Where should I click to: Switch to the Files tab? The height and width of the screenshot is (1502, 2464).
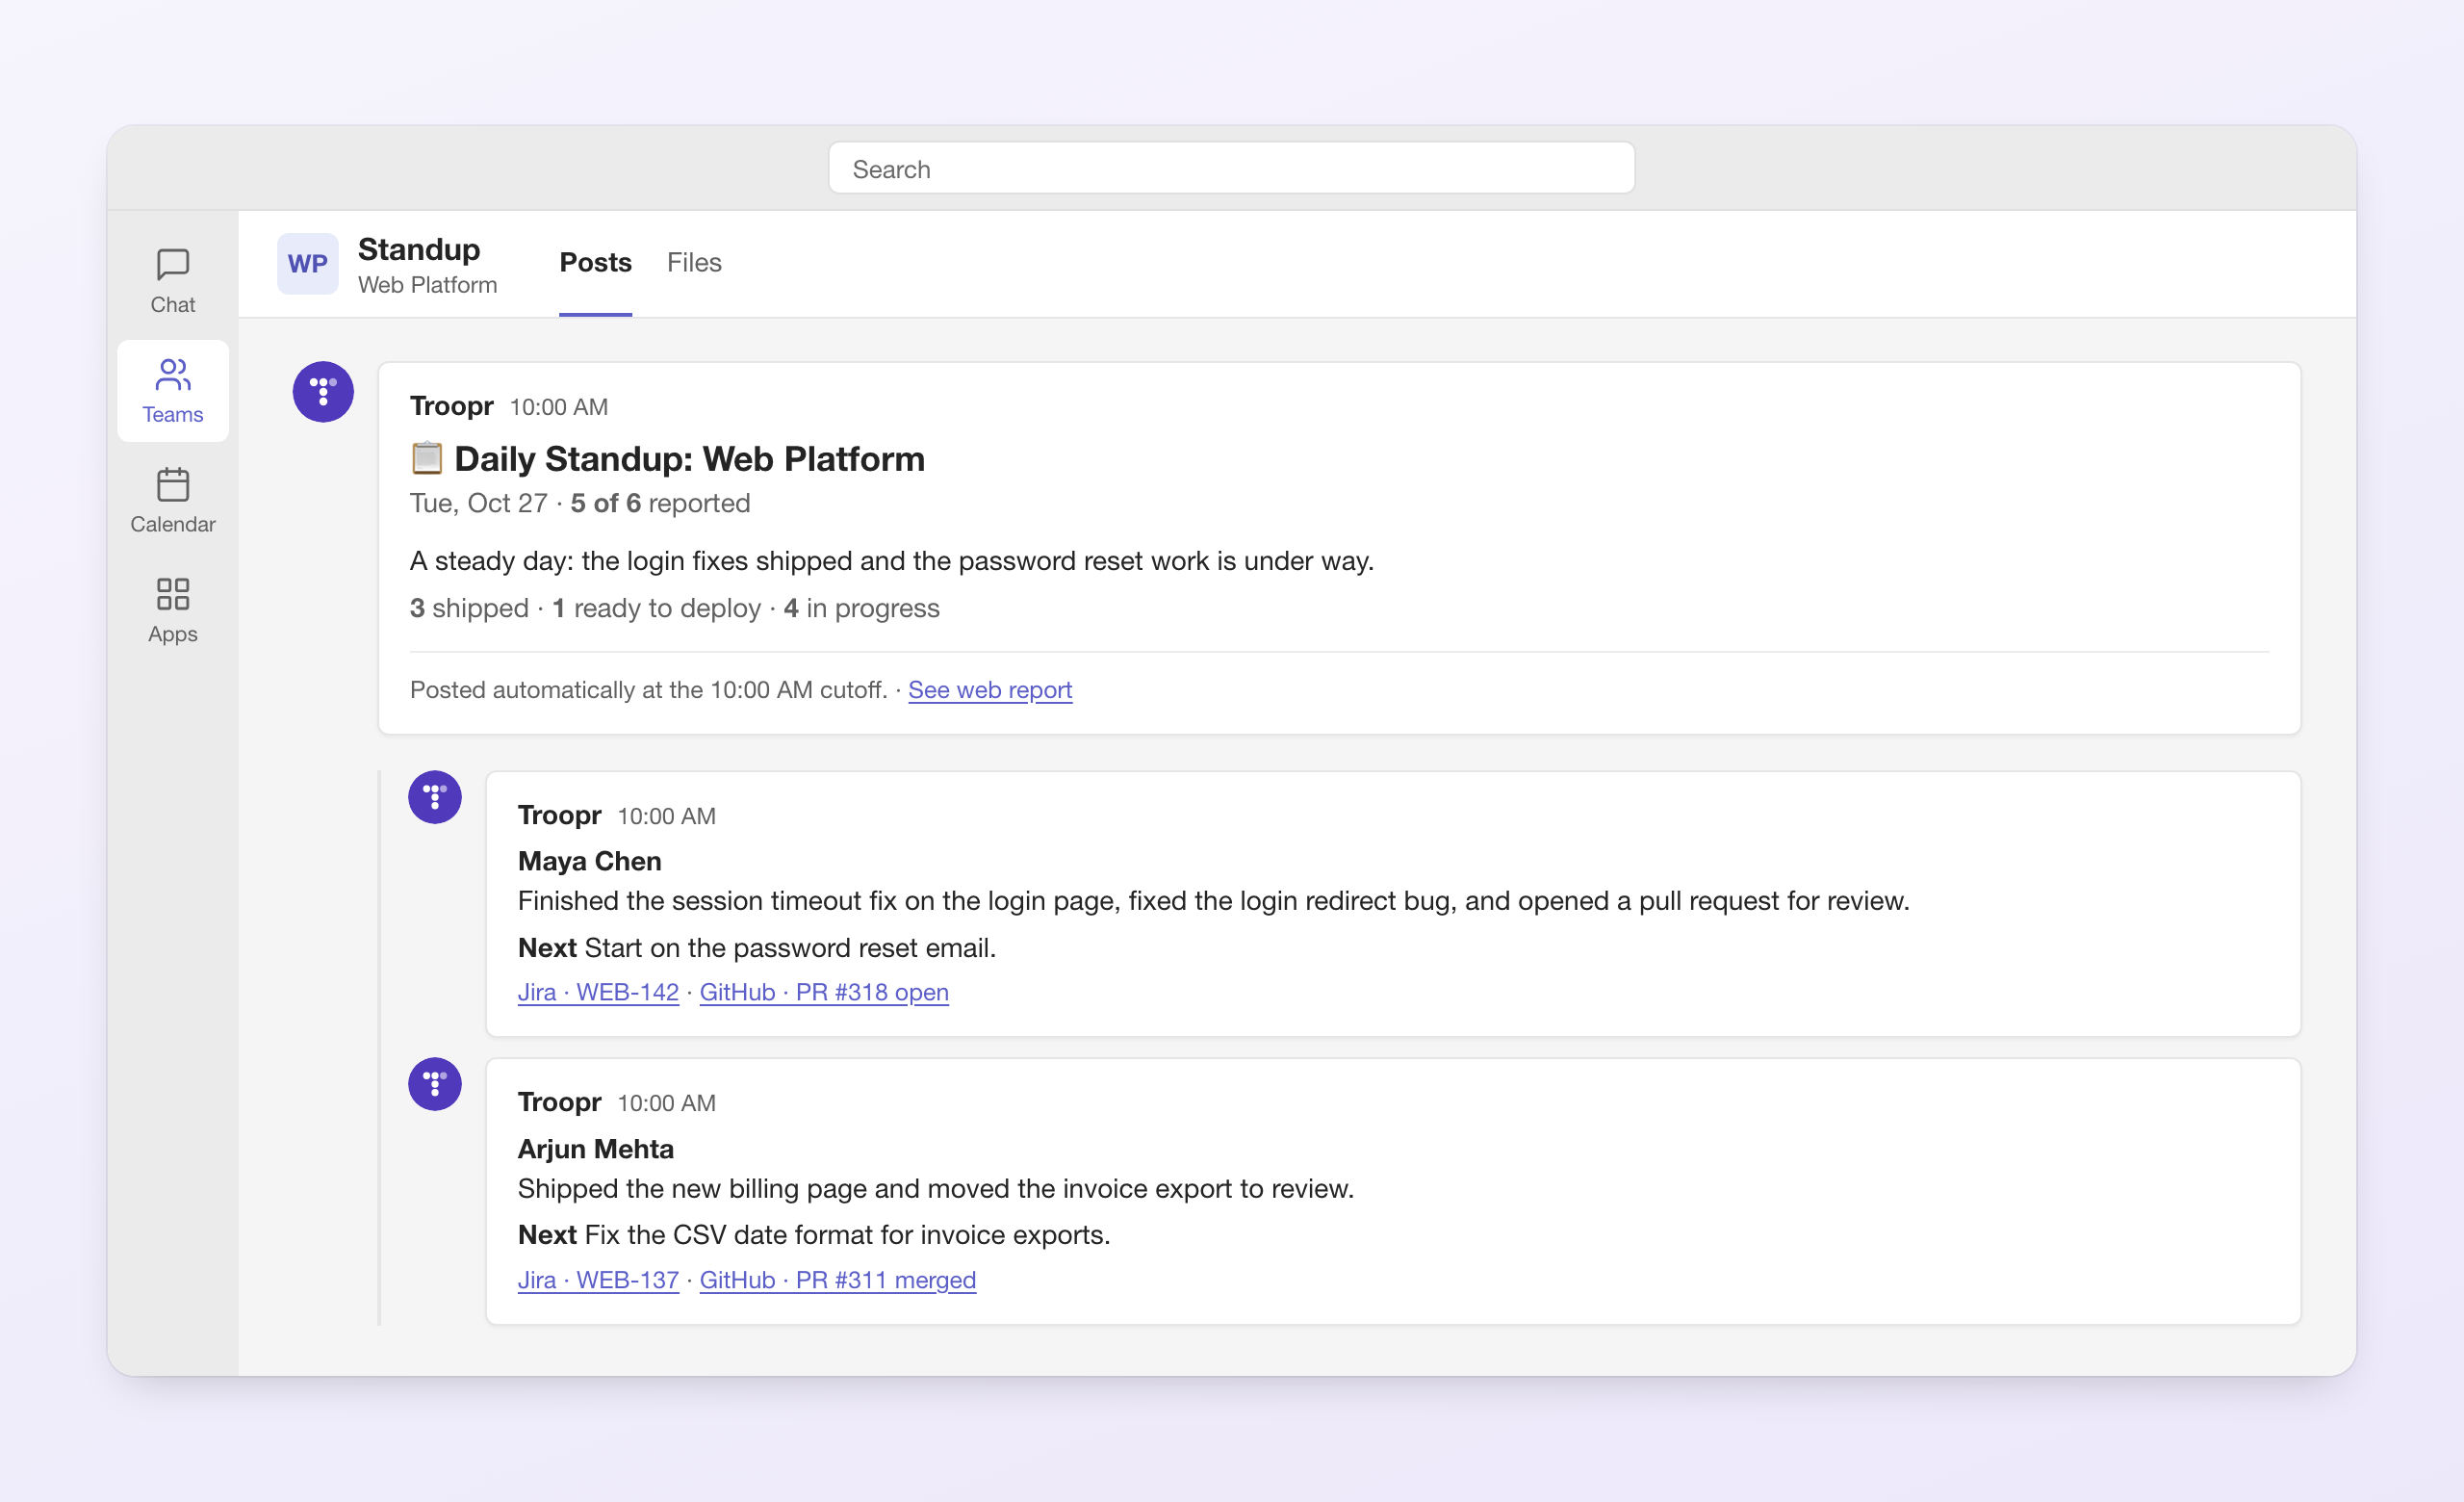pyautogui.click(x=694, y=263)
